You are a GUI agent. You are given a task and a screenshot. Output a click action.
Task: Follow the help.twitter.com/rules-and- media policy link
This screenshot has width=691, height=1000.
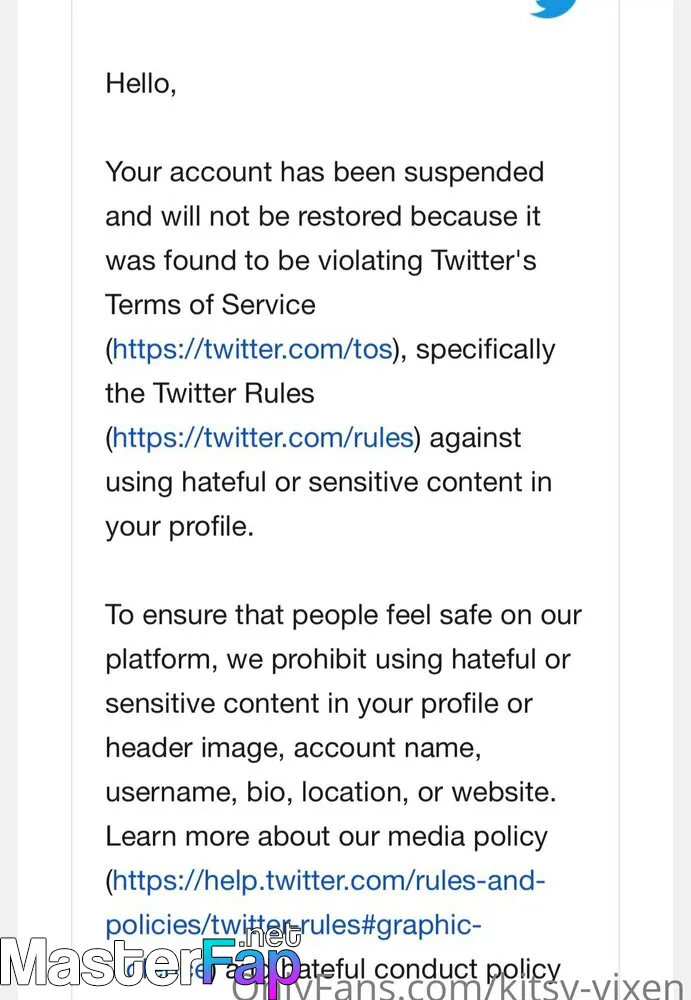click(329, 881)
